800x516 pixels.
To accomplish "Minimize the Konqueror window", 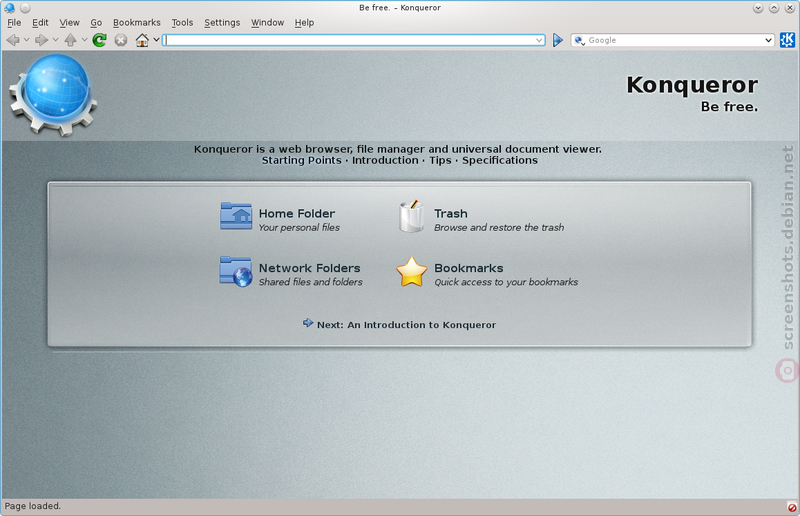I will (x=758, y=8).
